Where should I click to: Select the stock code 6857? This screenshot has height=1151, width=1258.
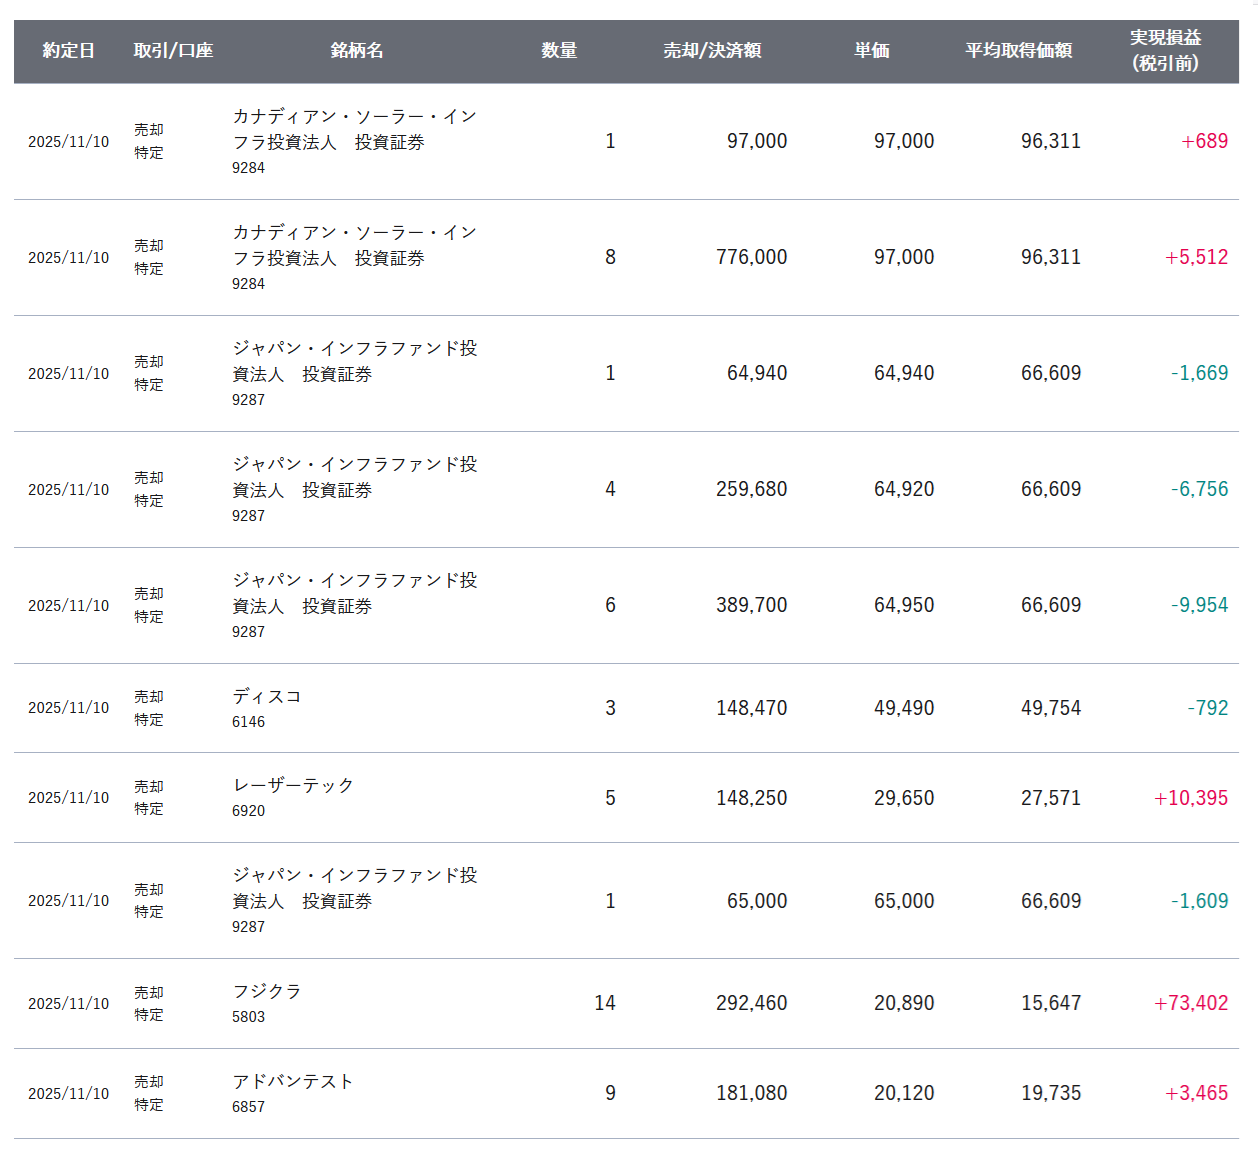[x=248, y=1107]
